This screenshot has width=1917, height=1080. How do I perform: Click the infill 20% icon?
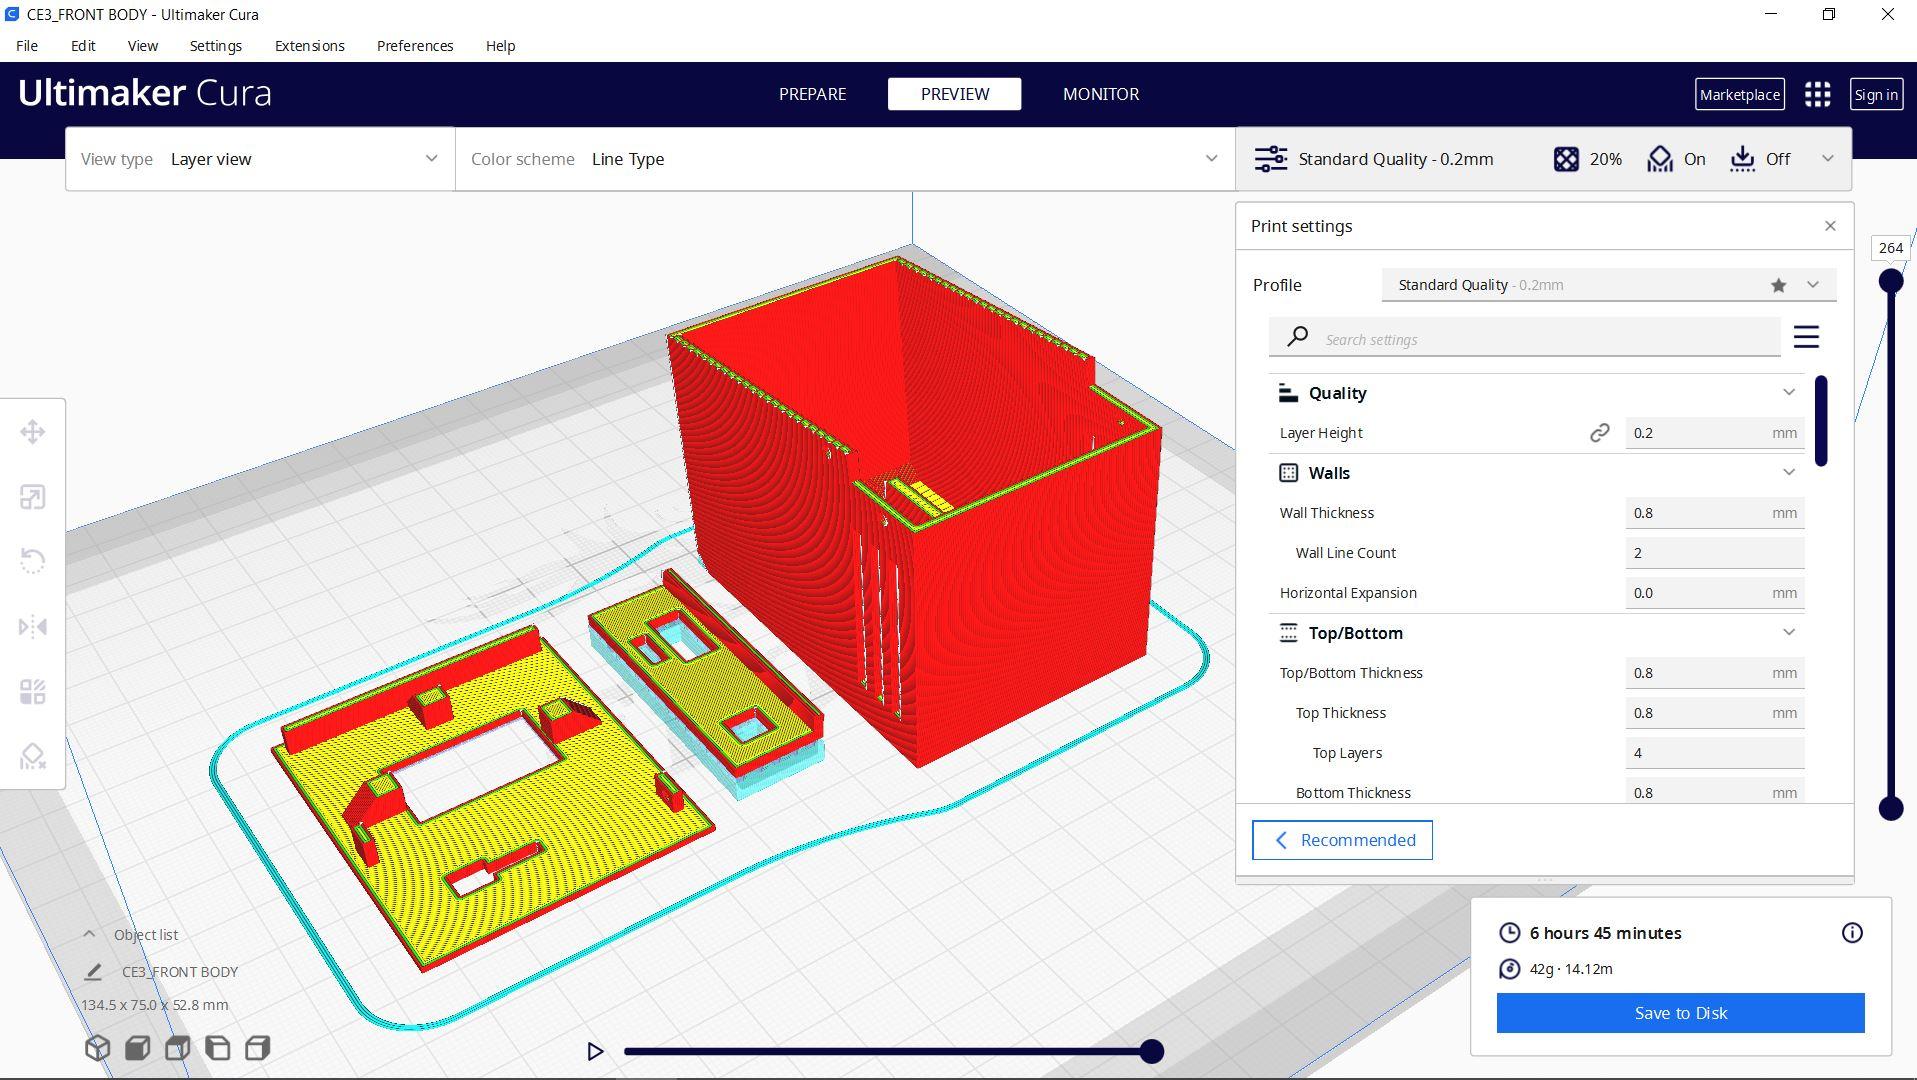1566,159
